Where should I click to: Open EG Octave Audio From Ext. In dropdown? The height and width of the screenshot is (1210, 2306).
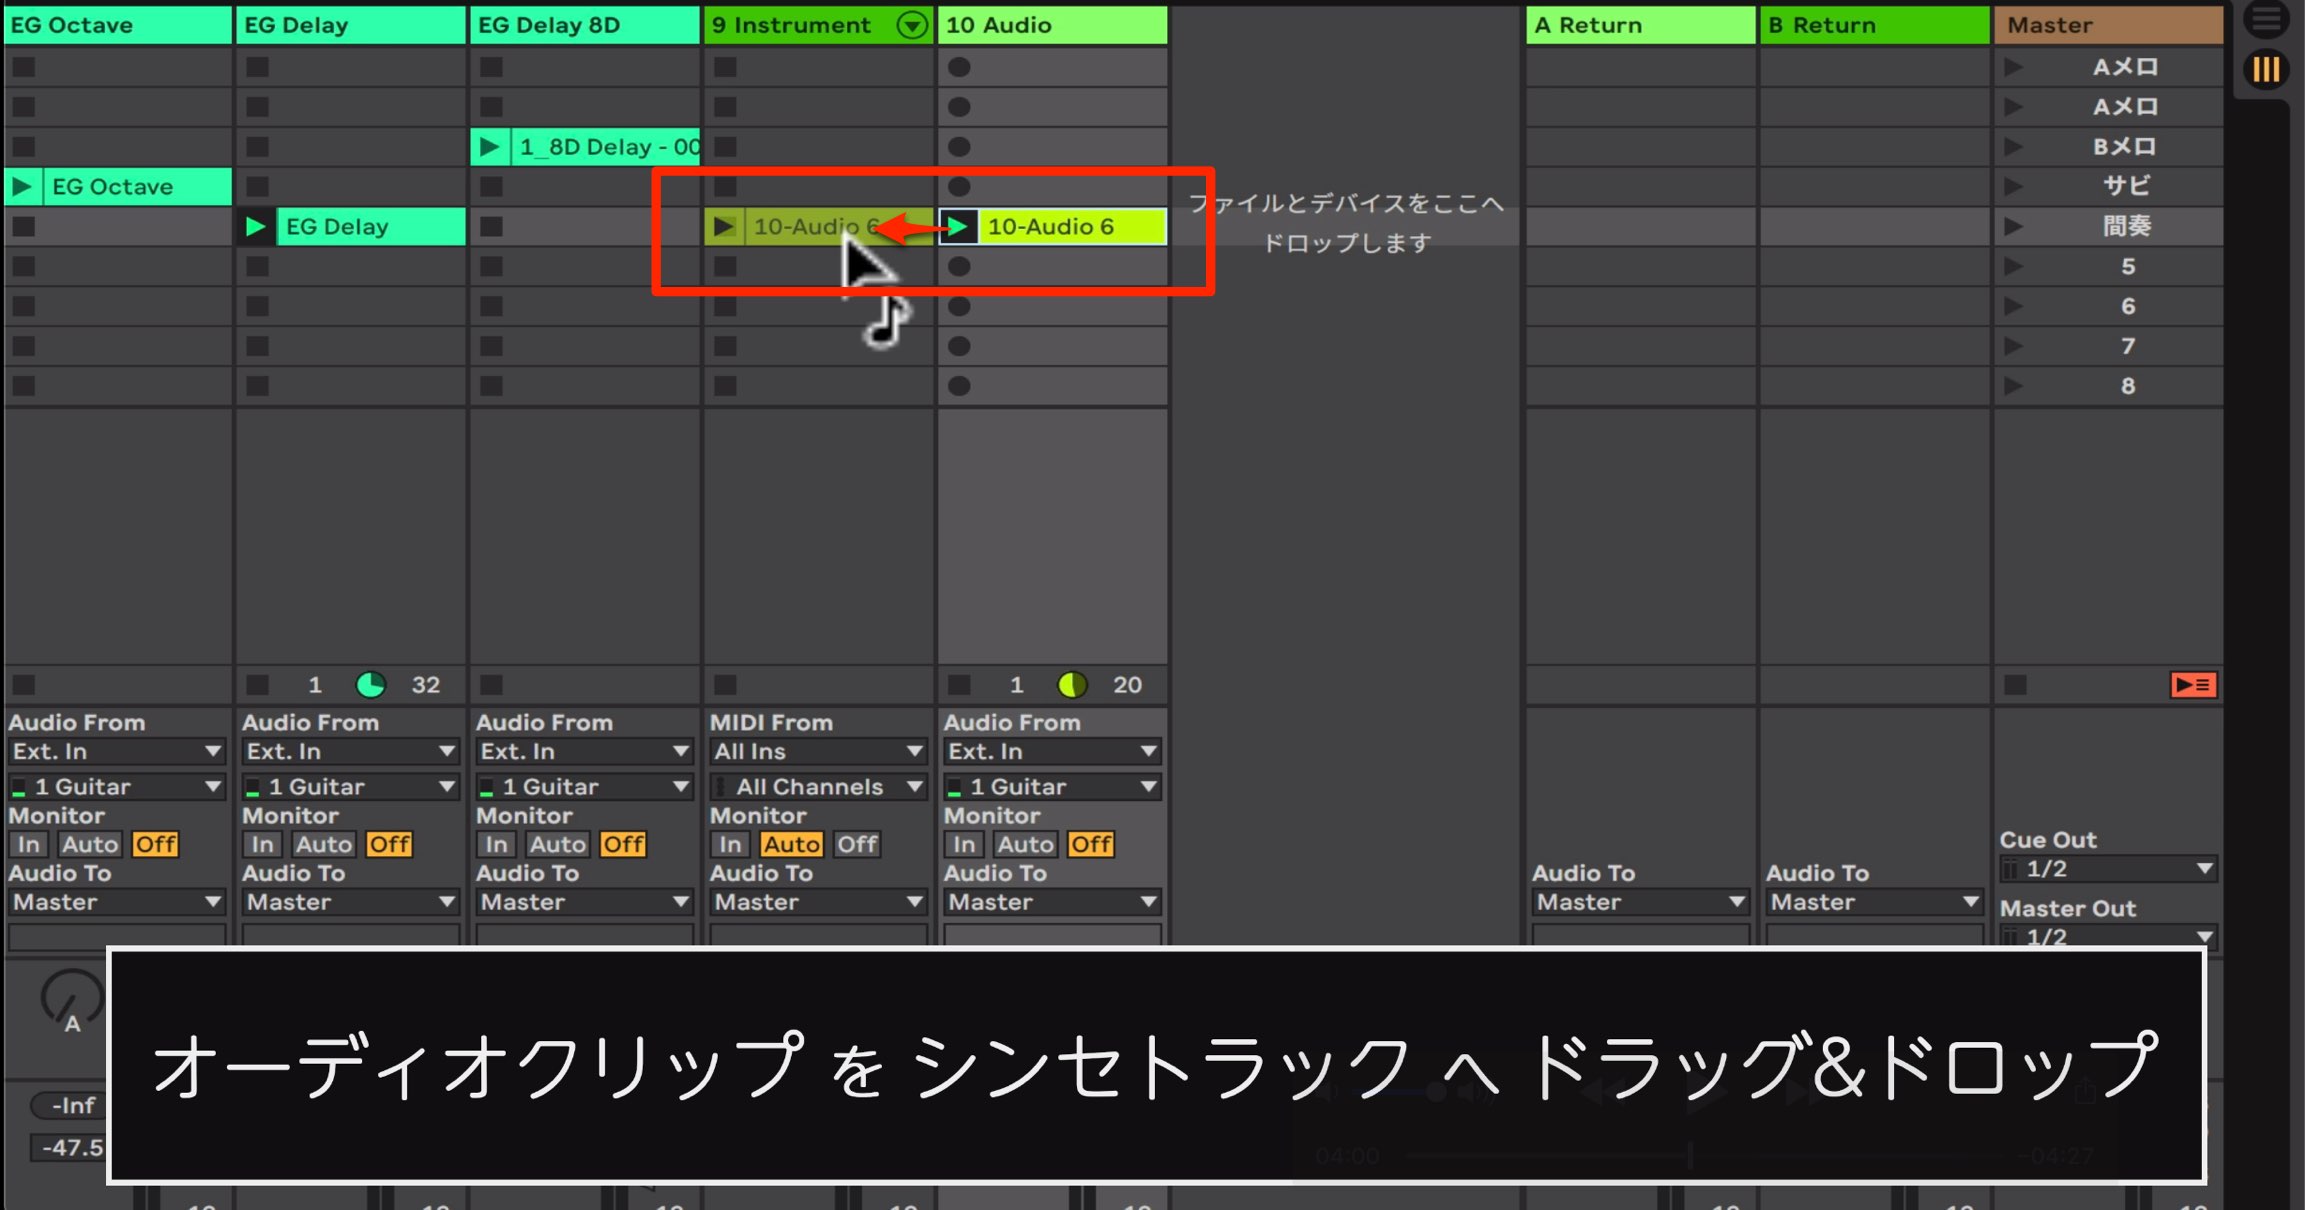point(116,751)
